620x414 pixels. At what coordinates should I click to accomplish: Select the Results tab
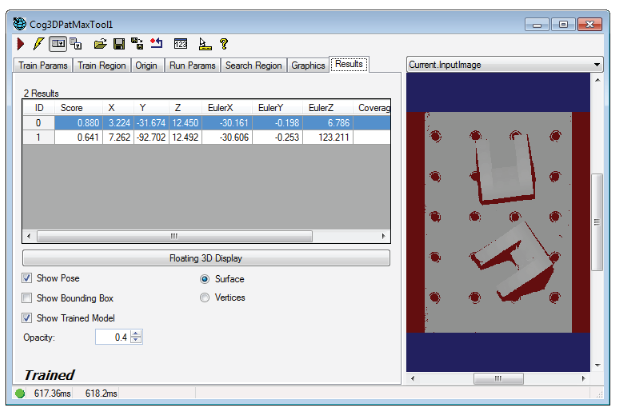pos(349,64)
